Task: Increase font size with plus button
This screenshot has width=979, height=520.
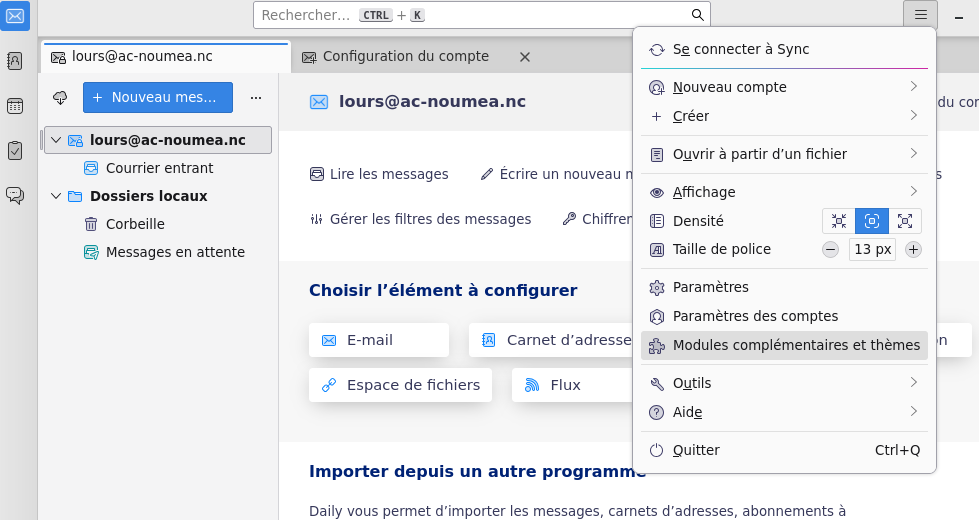Action: (913, 250)
